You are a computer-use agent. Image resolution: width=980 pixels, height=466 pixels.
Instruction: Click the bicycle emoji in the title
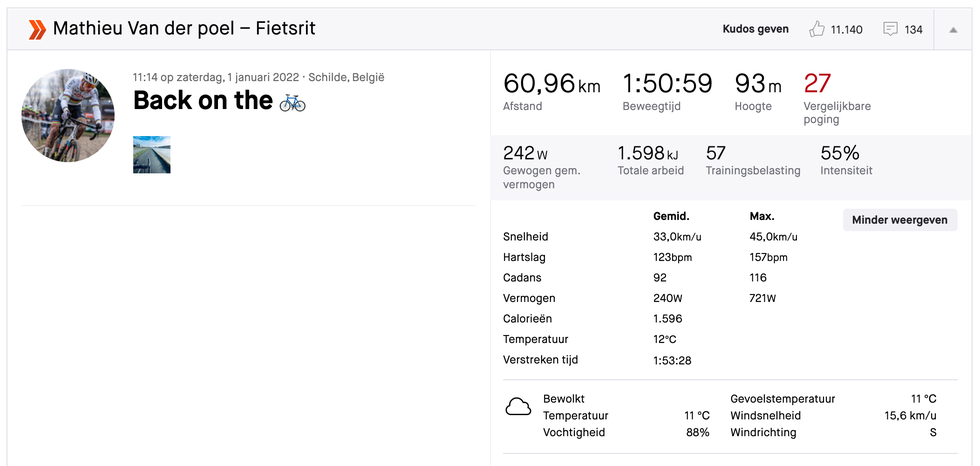pos(292,102)
